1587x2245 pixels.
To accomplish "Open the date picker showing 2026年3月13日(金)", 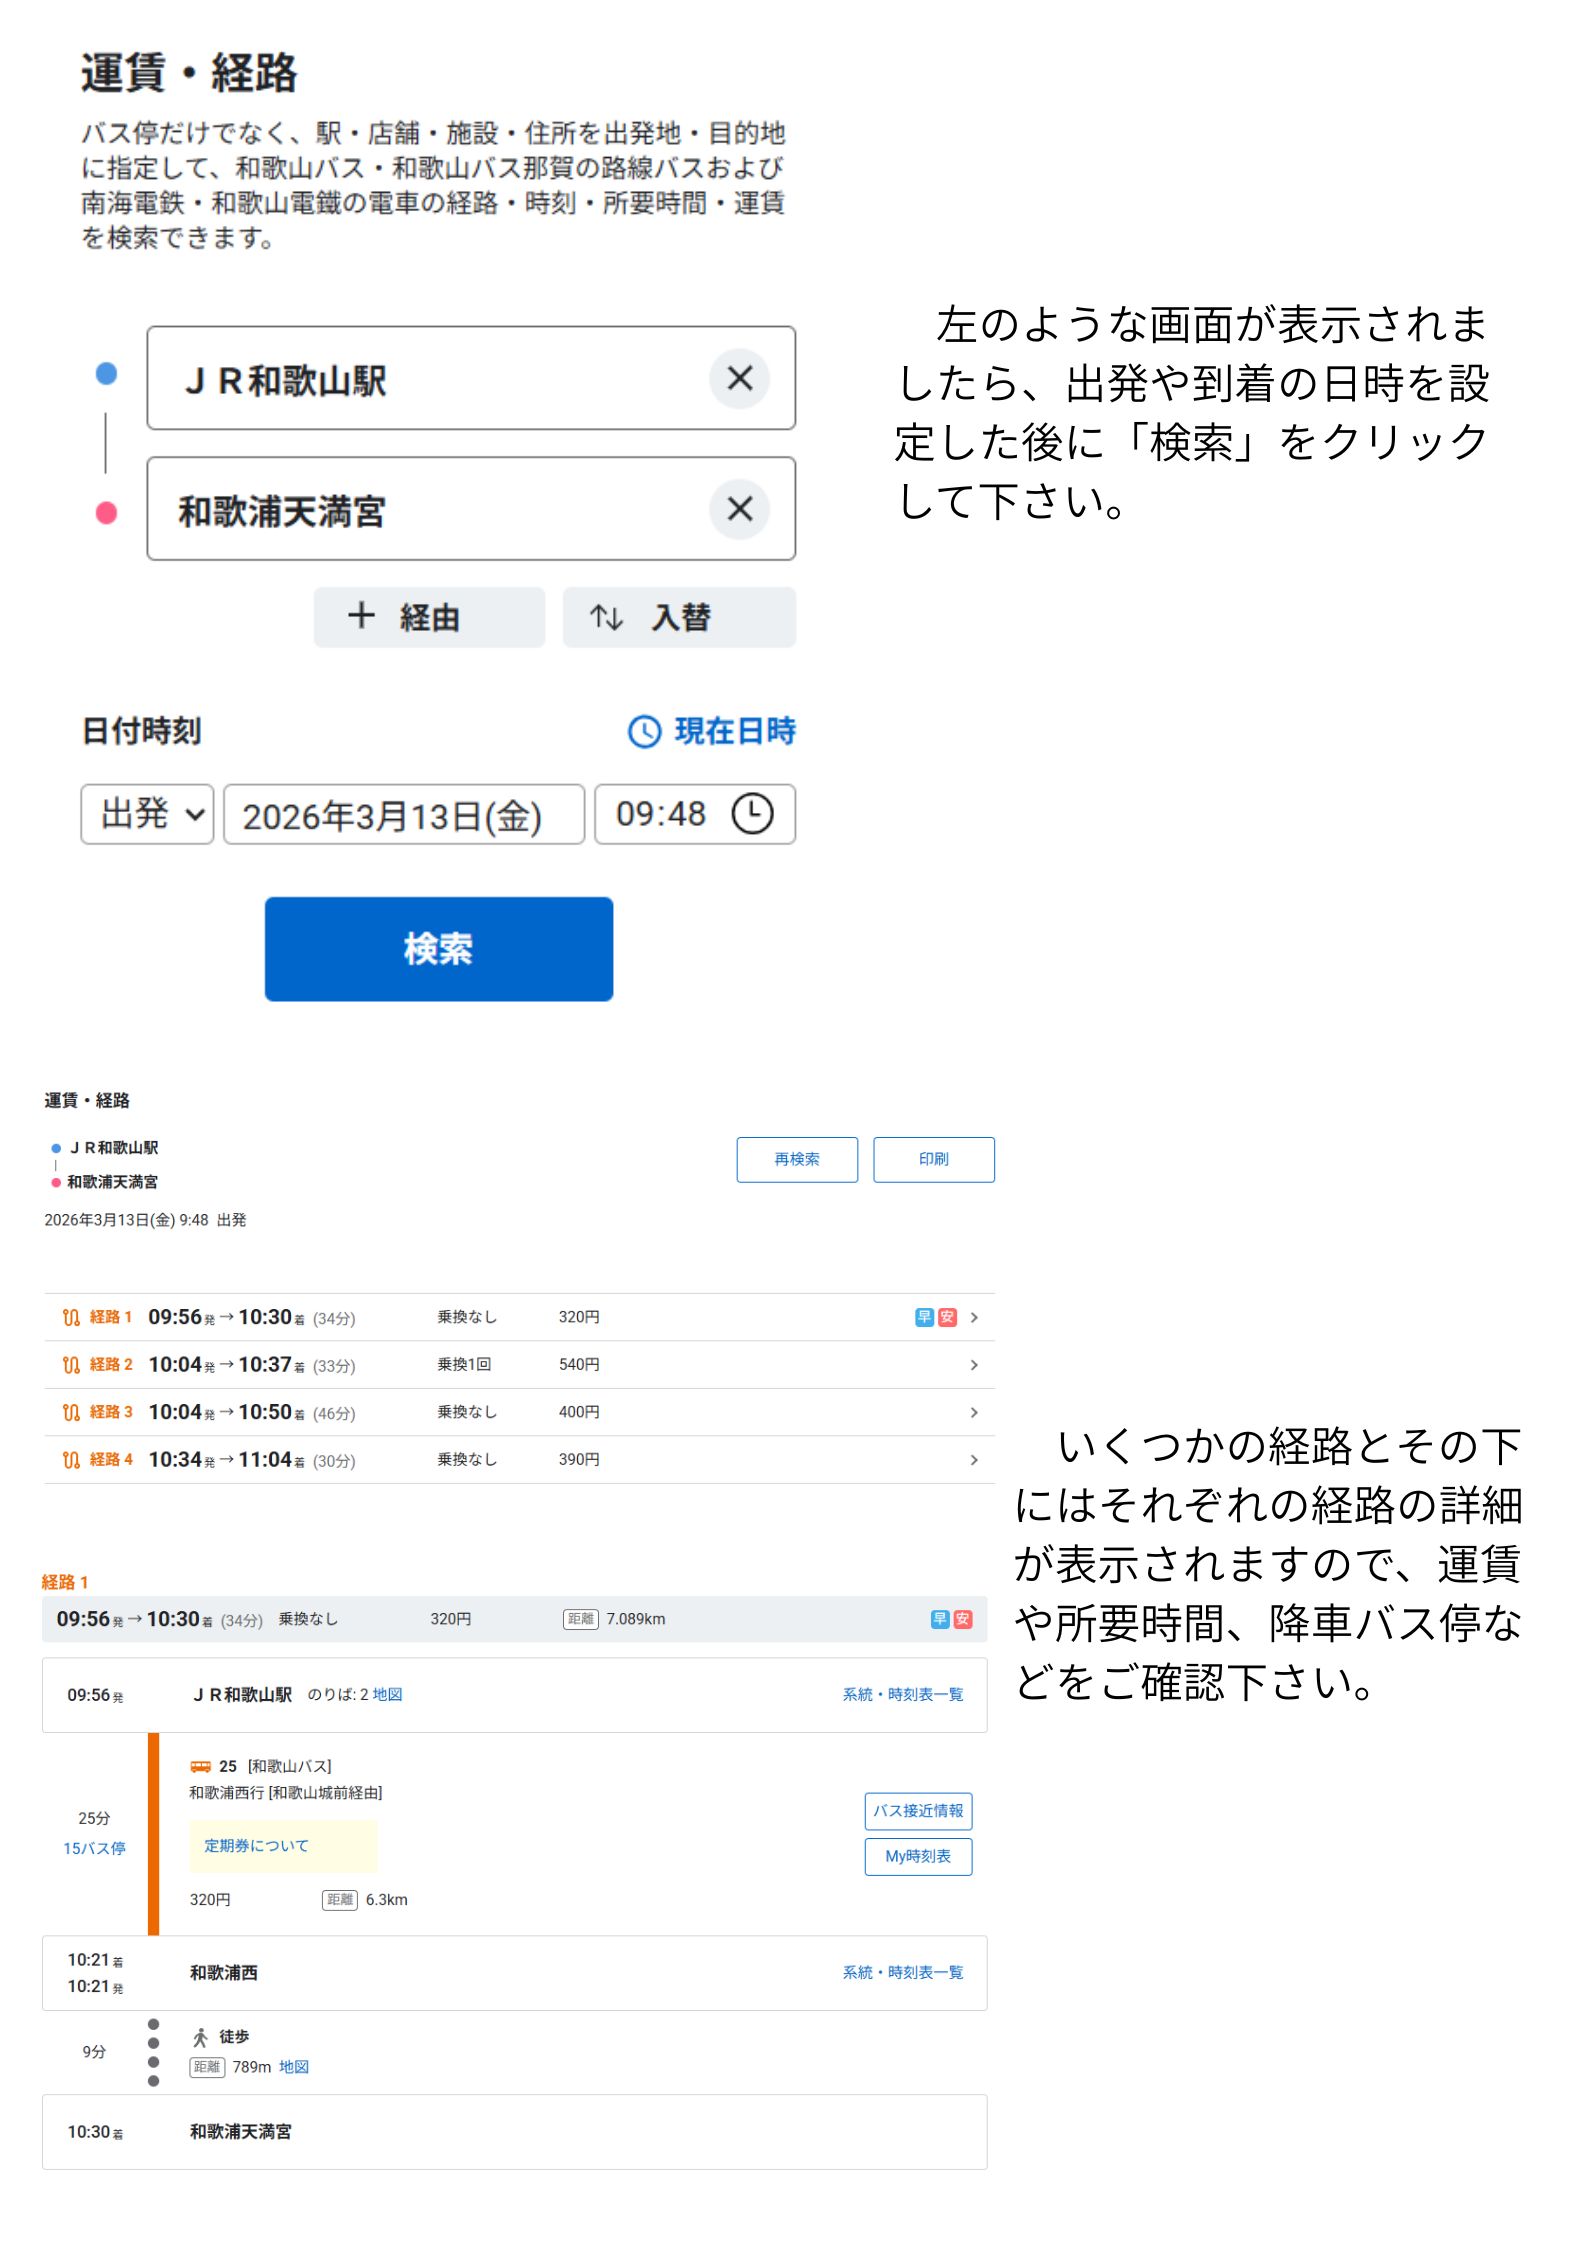I will pyautogui.click(x=403, y=815).
